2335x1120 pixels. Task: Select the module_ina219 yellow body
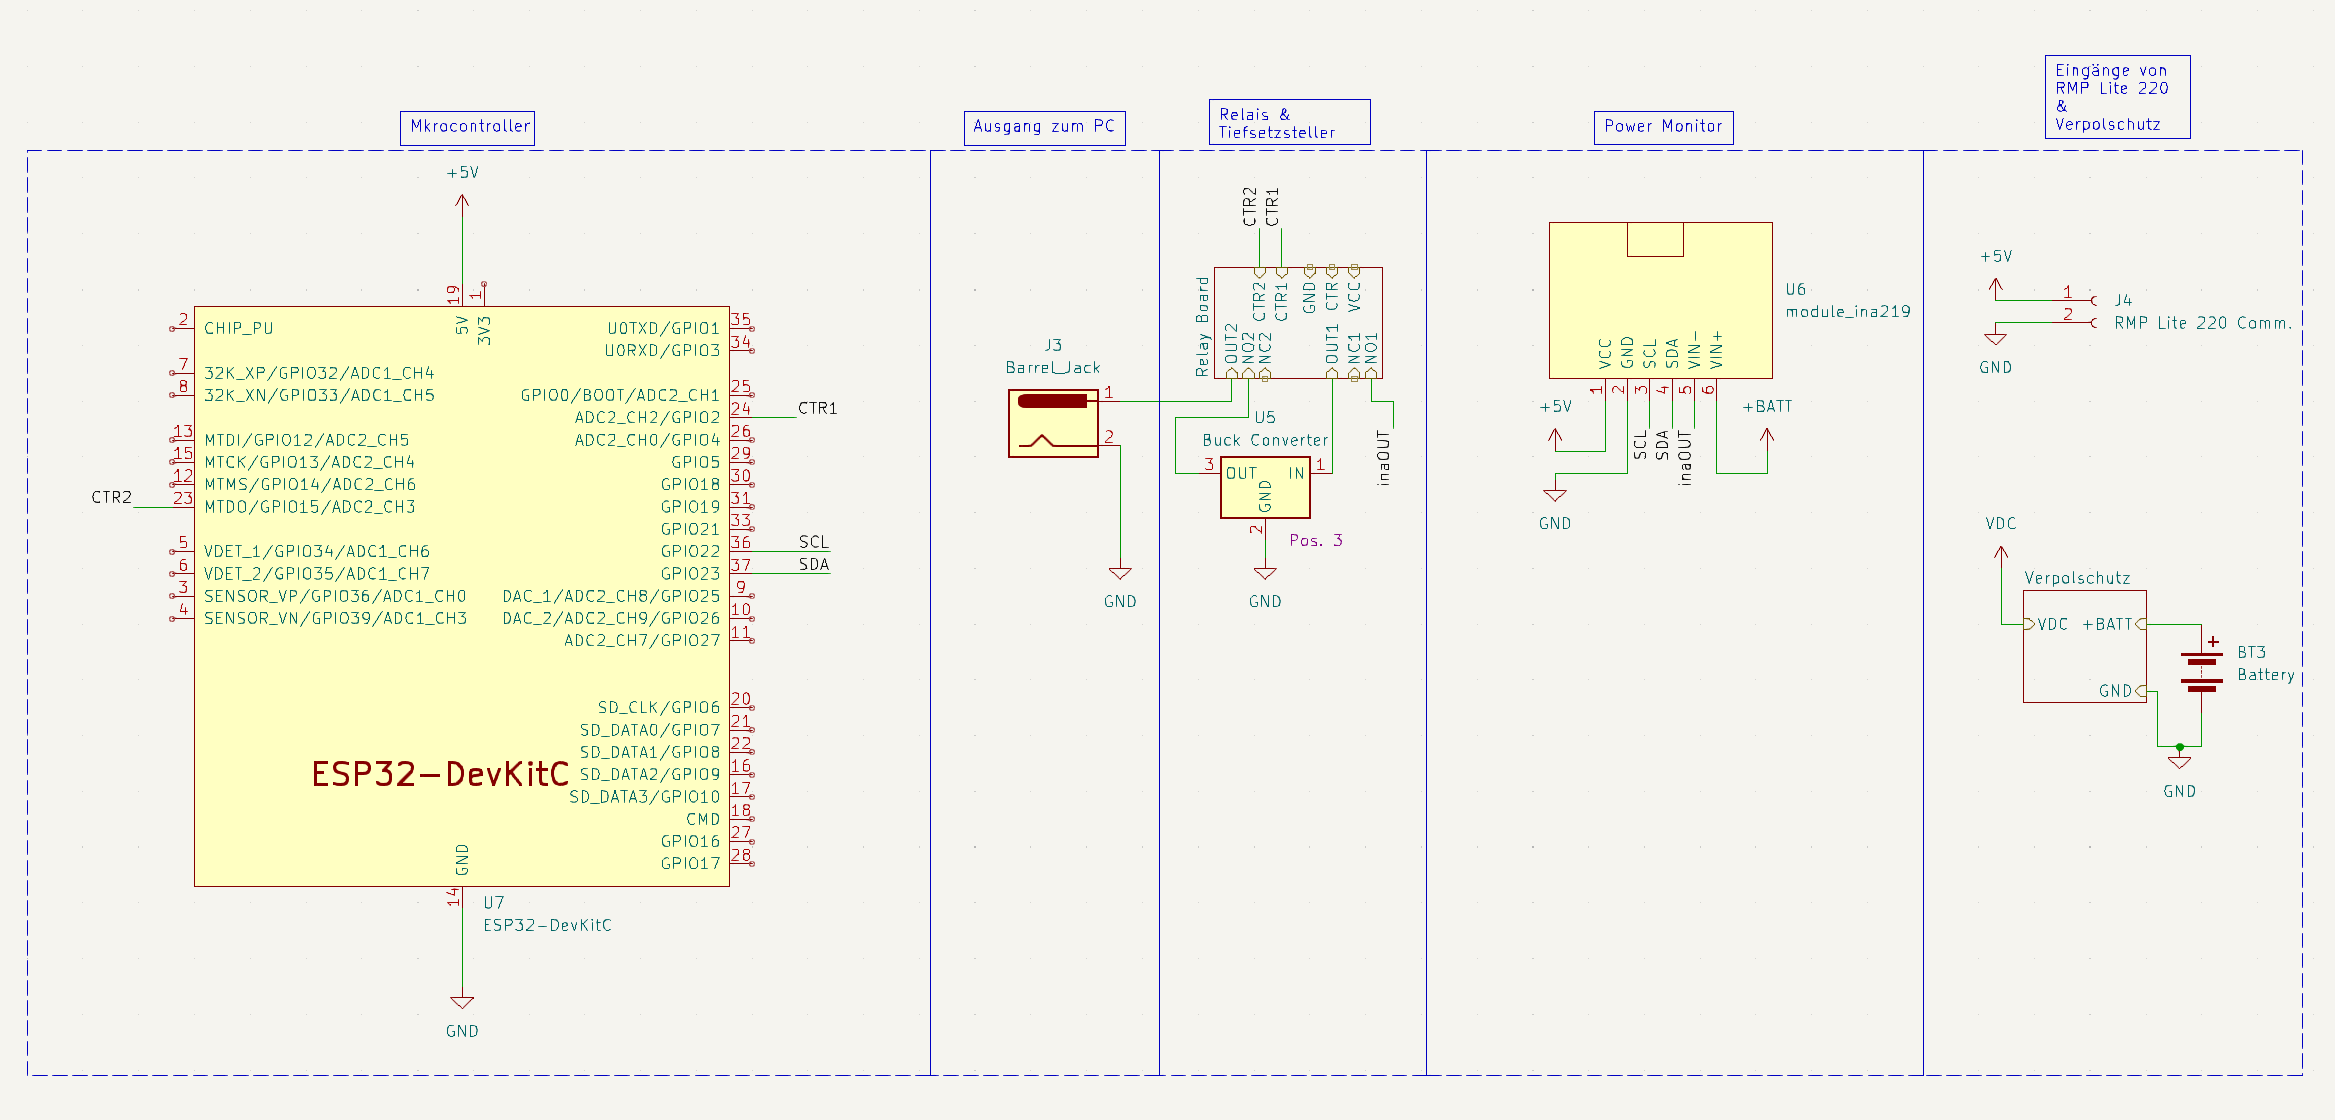point(1661,300)
